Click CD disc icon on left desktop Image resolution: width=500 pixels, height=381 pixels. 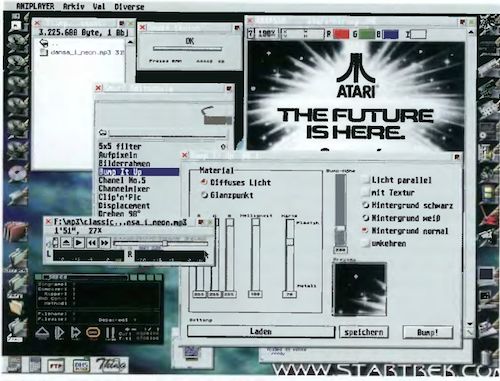(17, 173)
